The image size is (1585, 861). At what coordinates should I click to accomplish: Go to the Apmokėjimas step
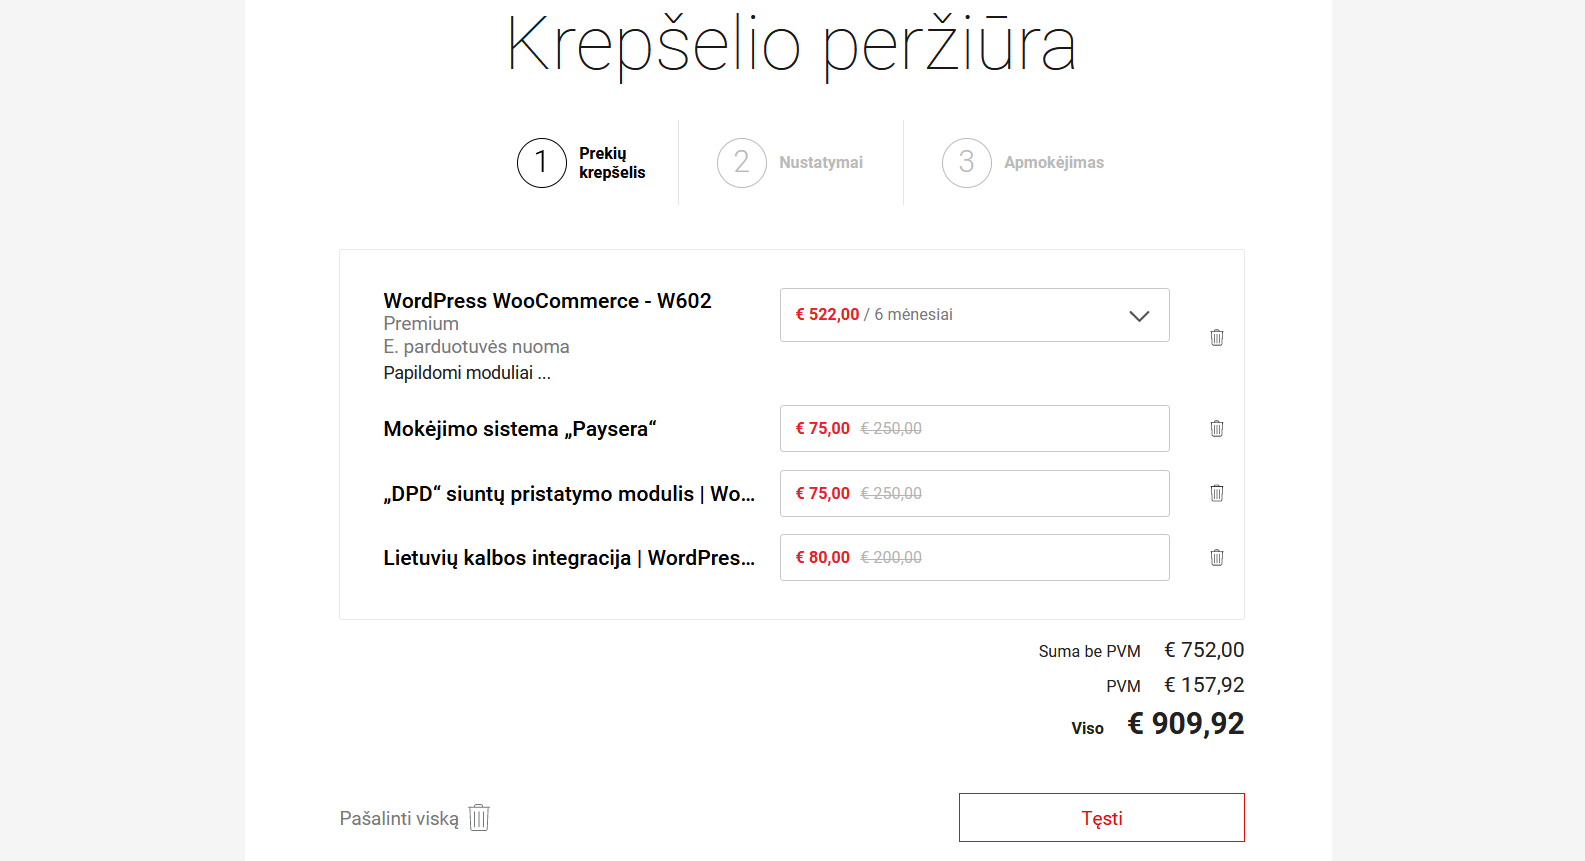coord(1054,163)
